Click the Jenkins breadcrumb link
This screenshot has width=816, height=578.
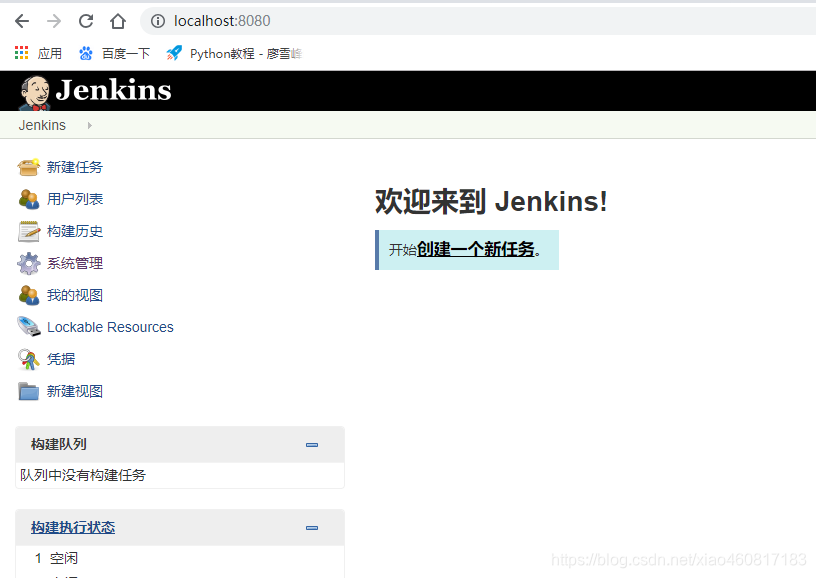[x=42, y=125]
